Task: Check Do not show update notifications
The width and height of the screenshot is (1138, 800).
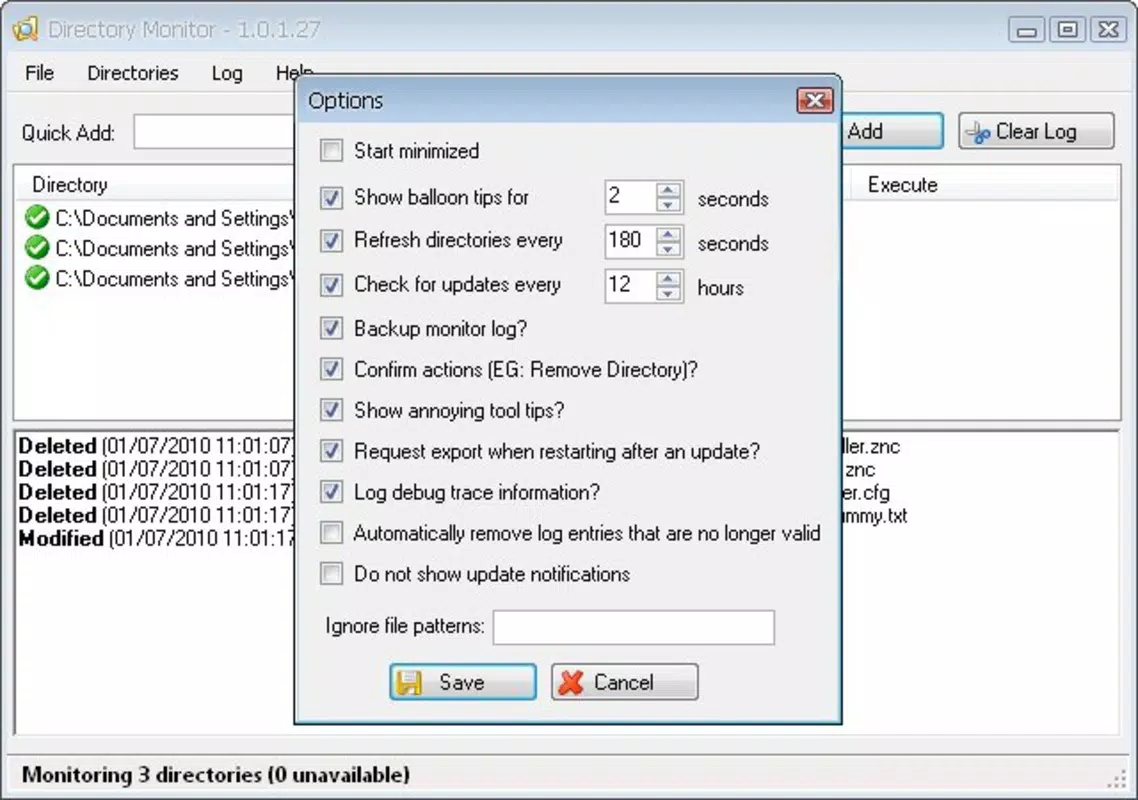Action: pyautogui.click(x=332, y=574)
